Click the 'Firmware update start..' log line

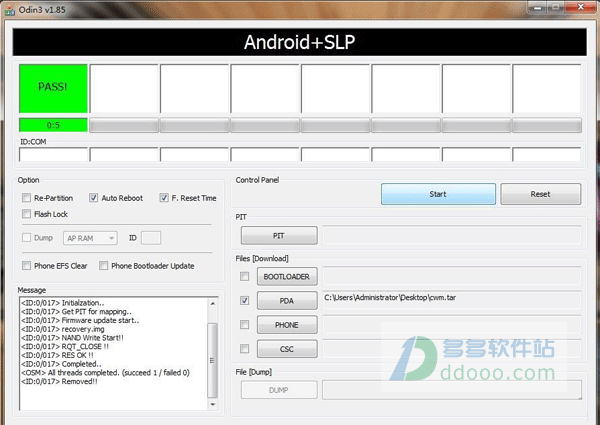click(x=80, y=320)
